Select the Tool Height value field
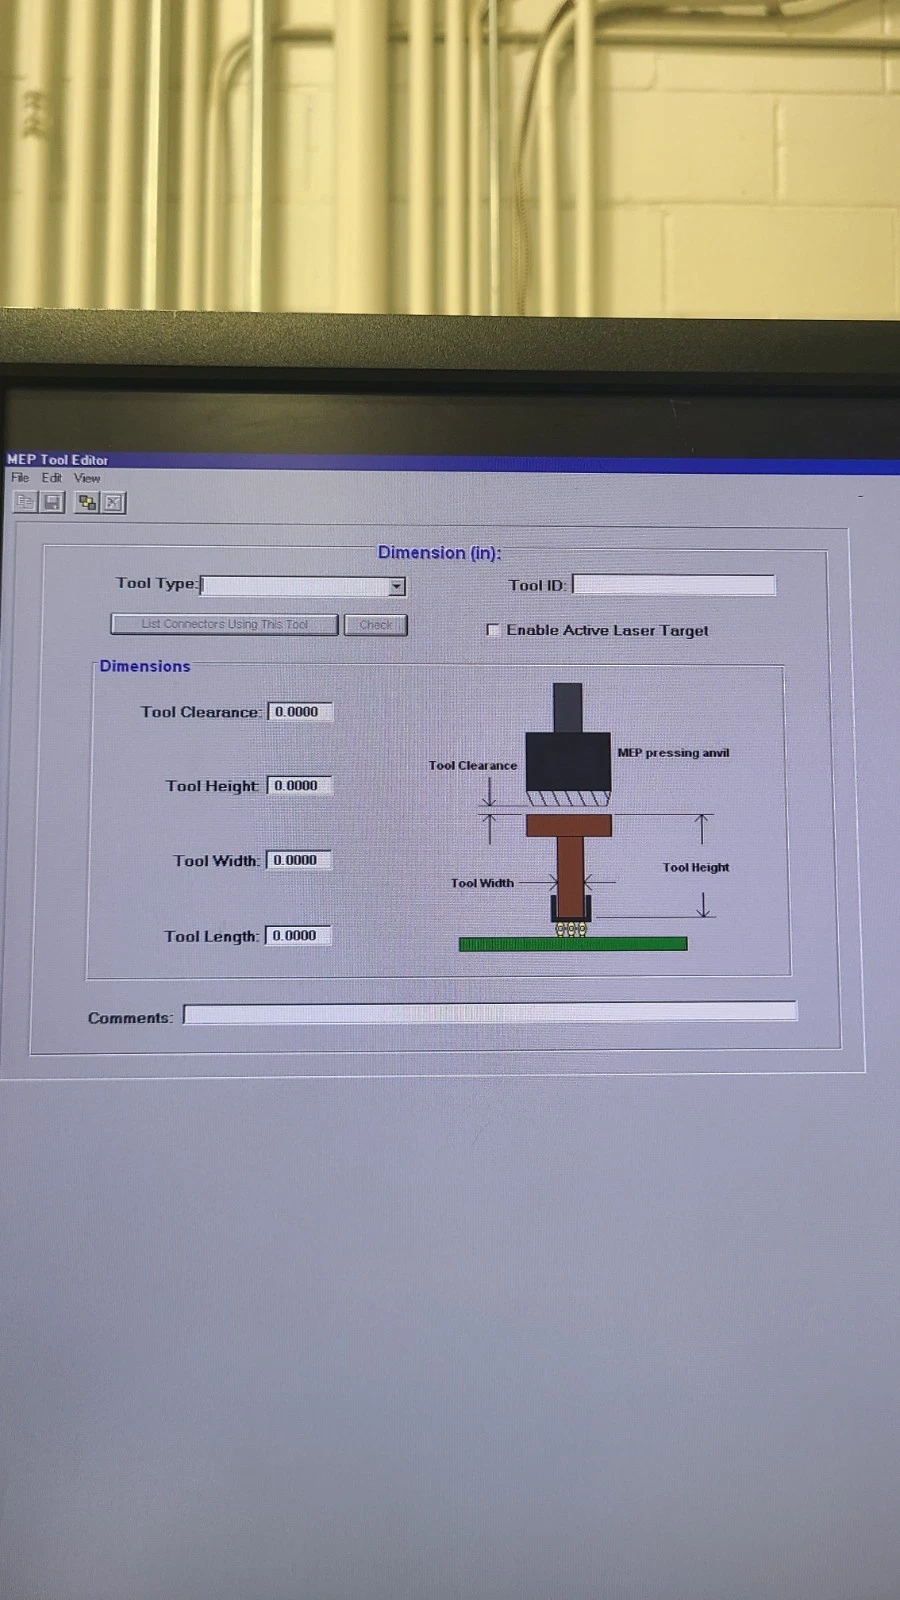This screenshot has height=1600, width=900. 299,786
